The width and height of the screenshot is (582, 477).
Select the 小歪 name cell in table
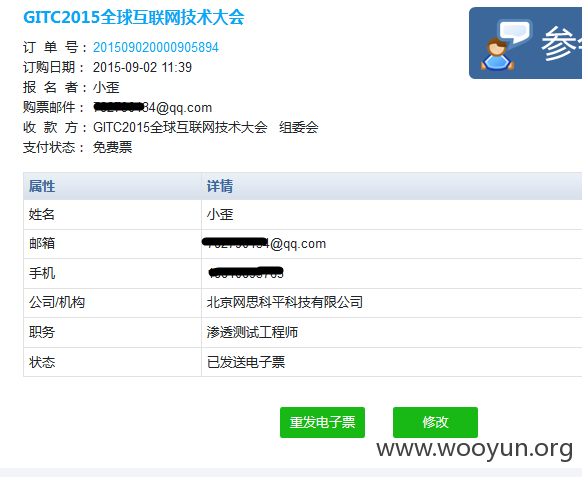point(220,215)
